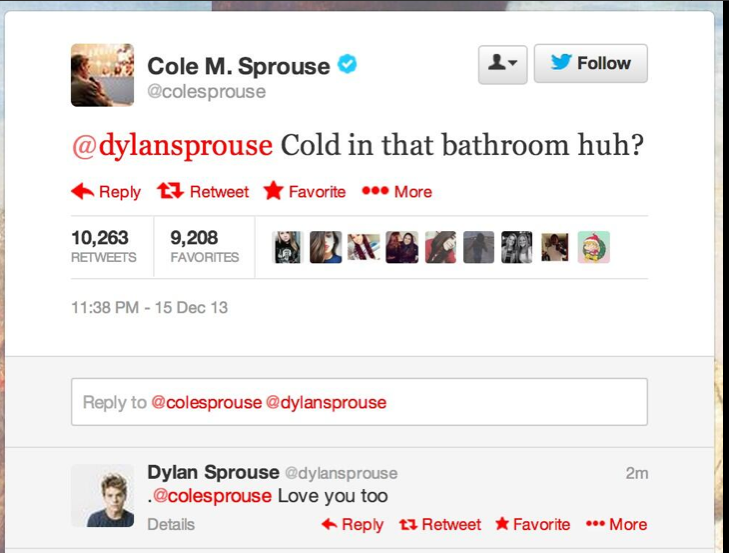Screen dimensions: 729x553
Task: Open the More options on main tweet
Action: (397, 192)
